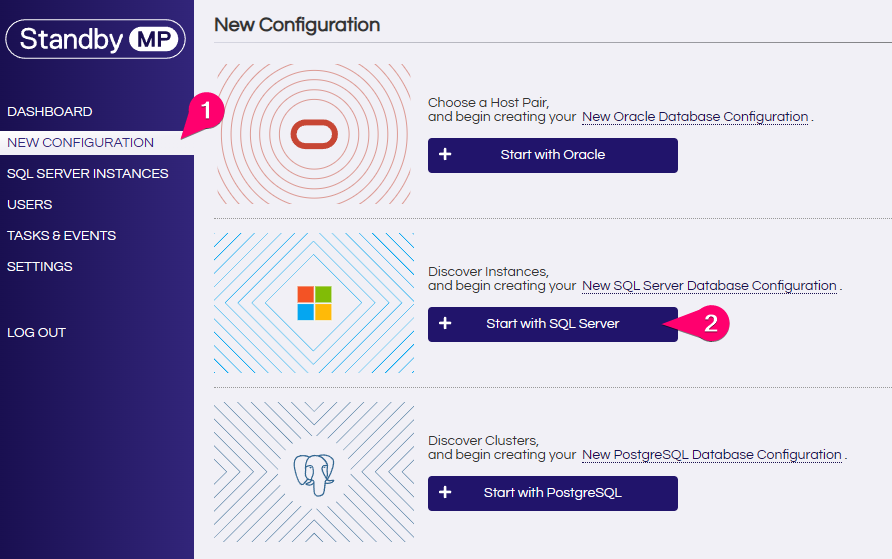Viewport: 892px width, 559px height.
Task: Click the New Configuration page heading
Action: coord(297,24)
